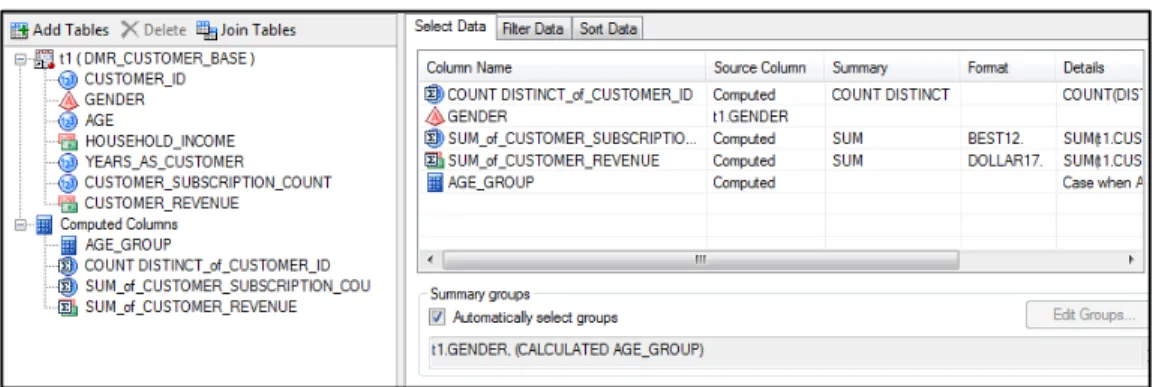Select AGE_GROUP under Computed Columns

[x=128, y=244]
